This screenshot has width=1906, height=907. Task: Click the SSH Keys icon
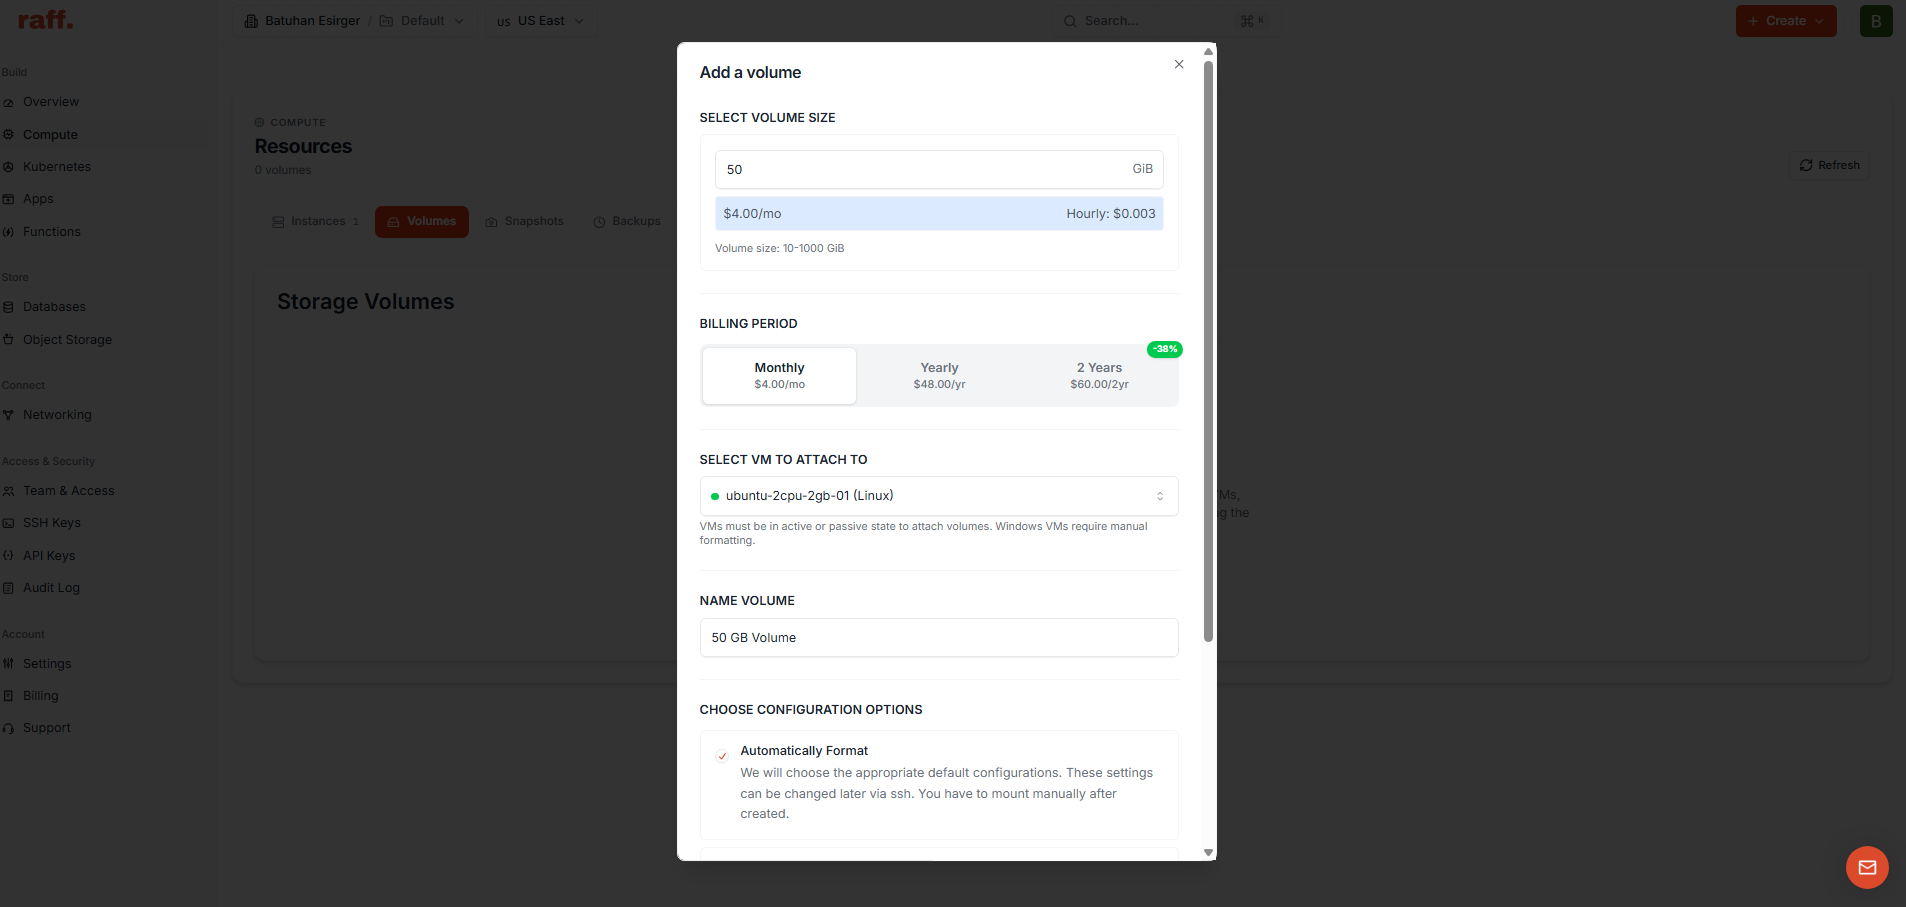(8, 523)
